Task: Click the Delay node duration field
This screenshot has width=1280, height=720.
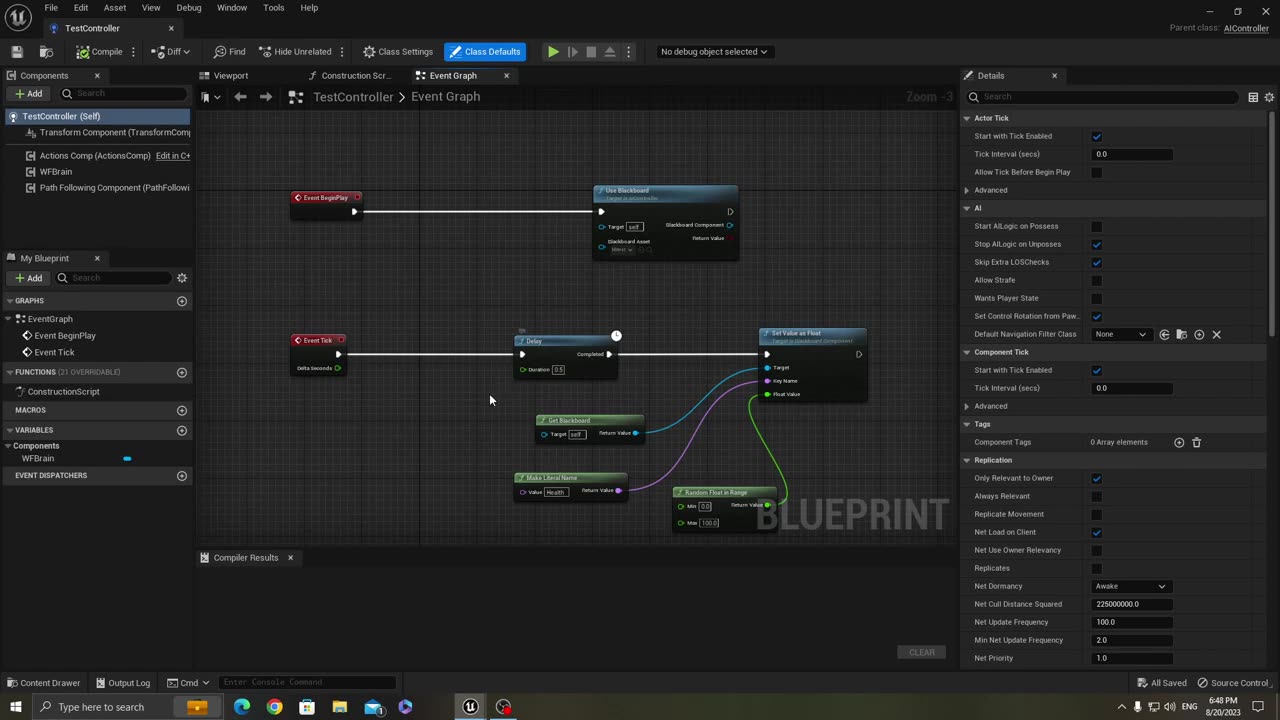Action: pyautogui.click(x=558, y=370)
